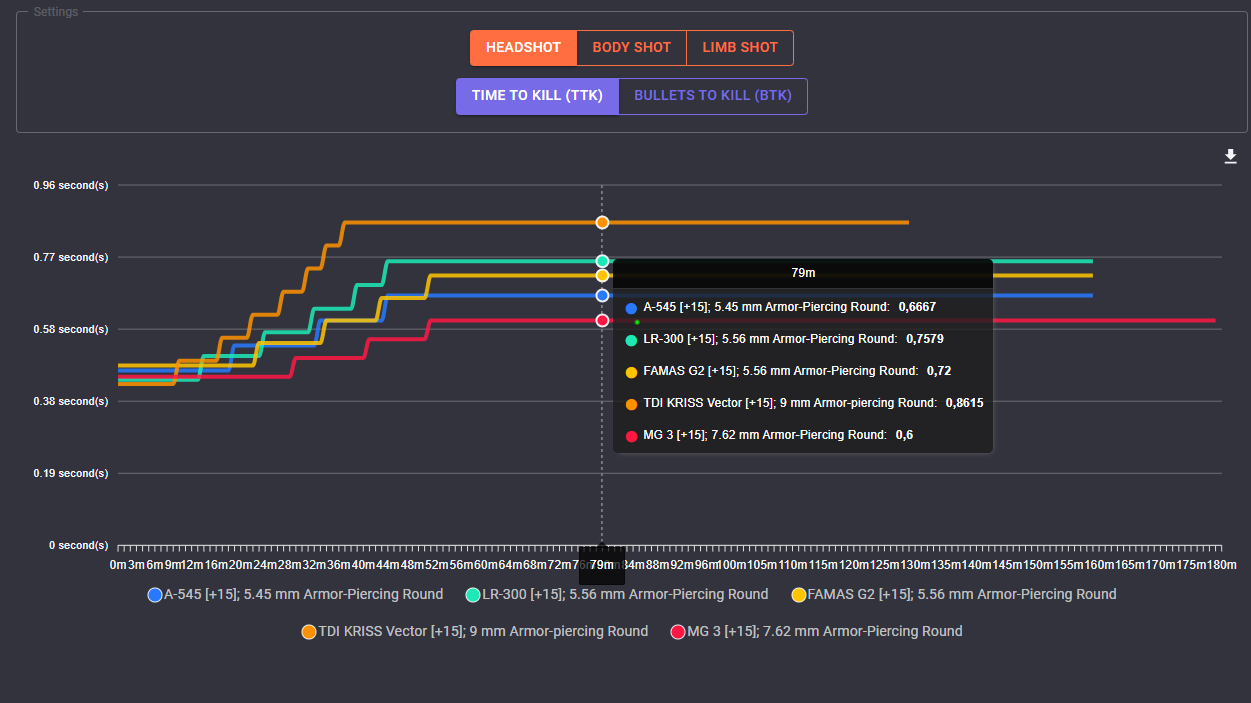Click the blue A-545 legend color dot
This screenshot has height=703, width=1251.
pos(155,595)
